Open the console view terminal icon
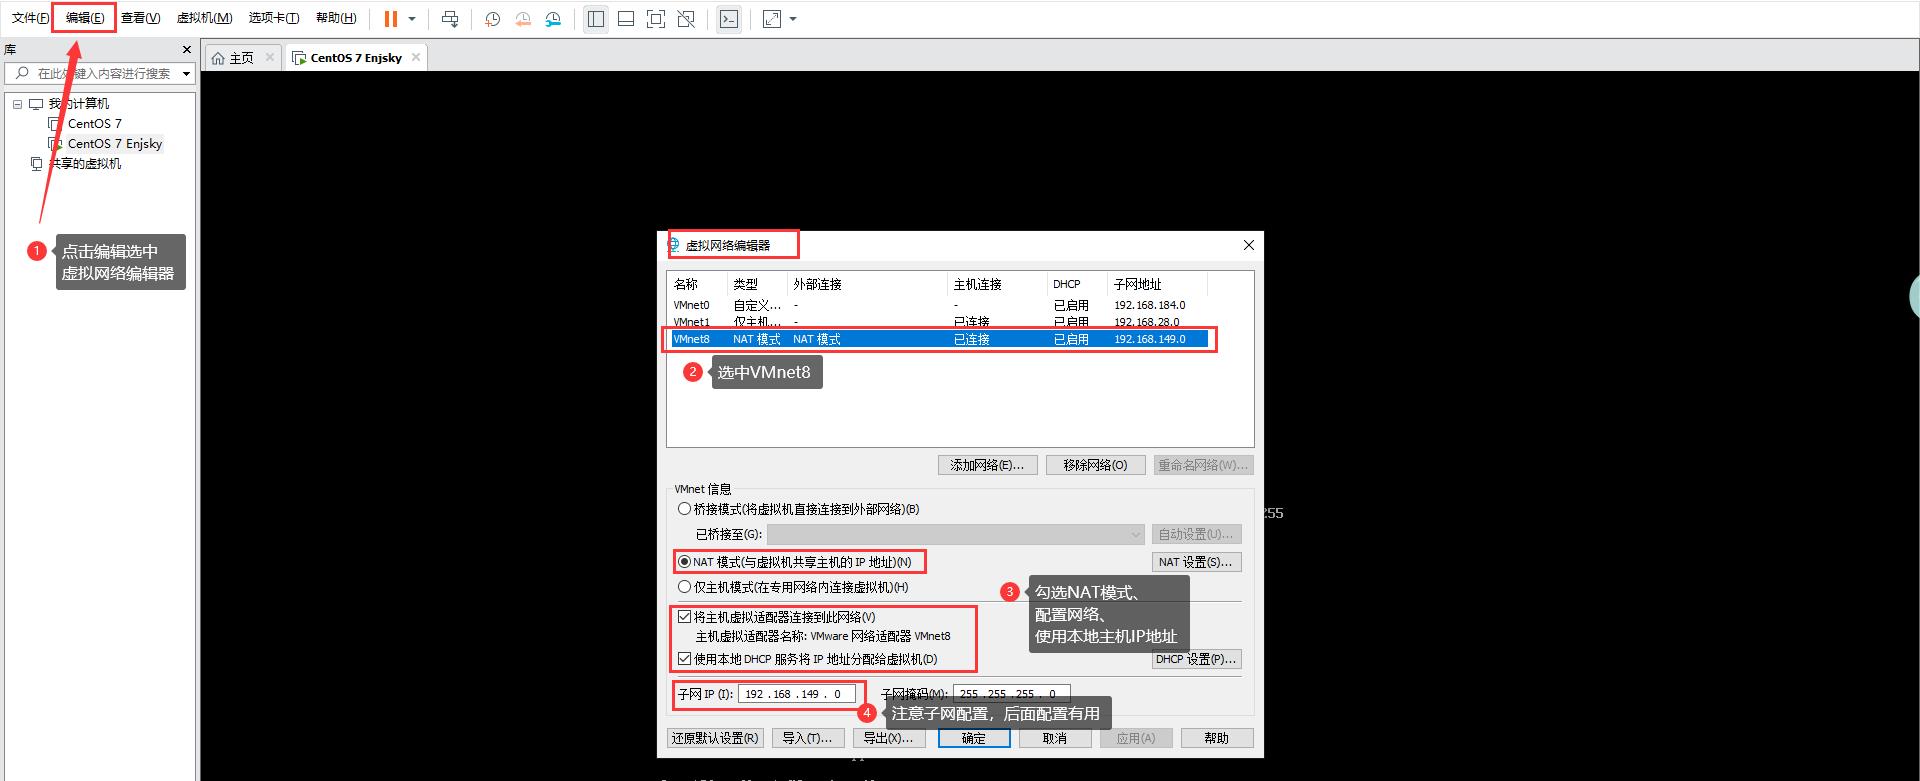Image resolution: width=1920 pixels, height=781 pixels. [x=729, y=19]
